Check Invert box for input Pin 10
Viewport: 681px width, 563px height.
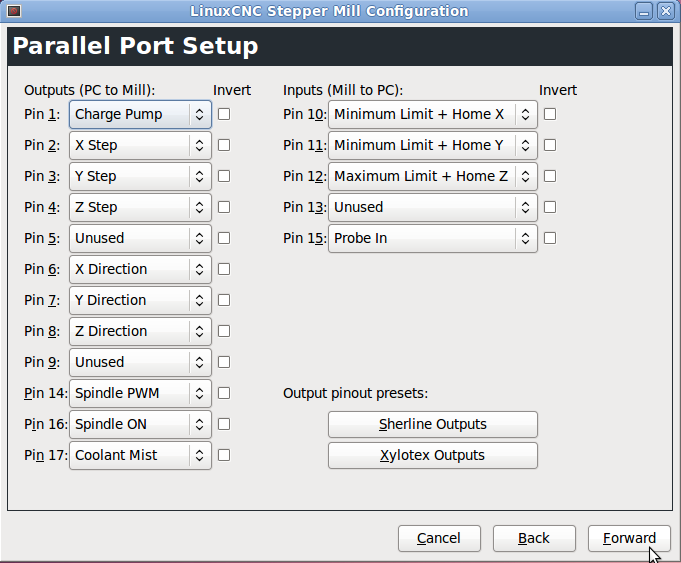[550, 114]
